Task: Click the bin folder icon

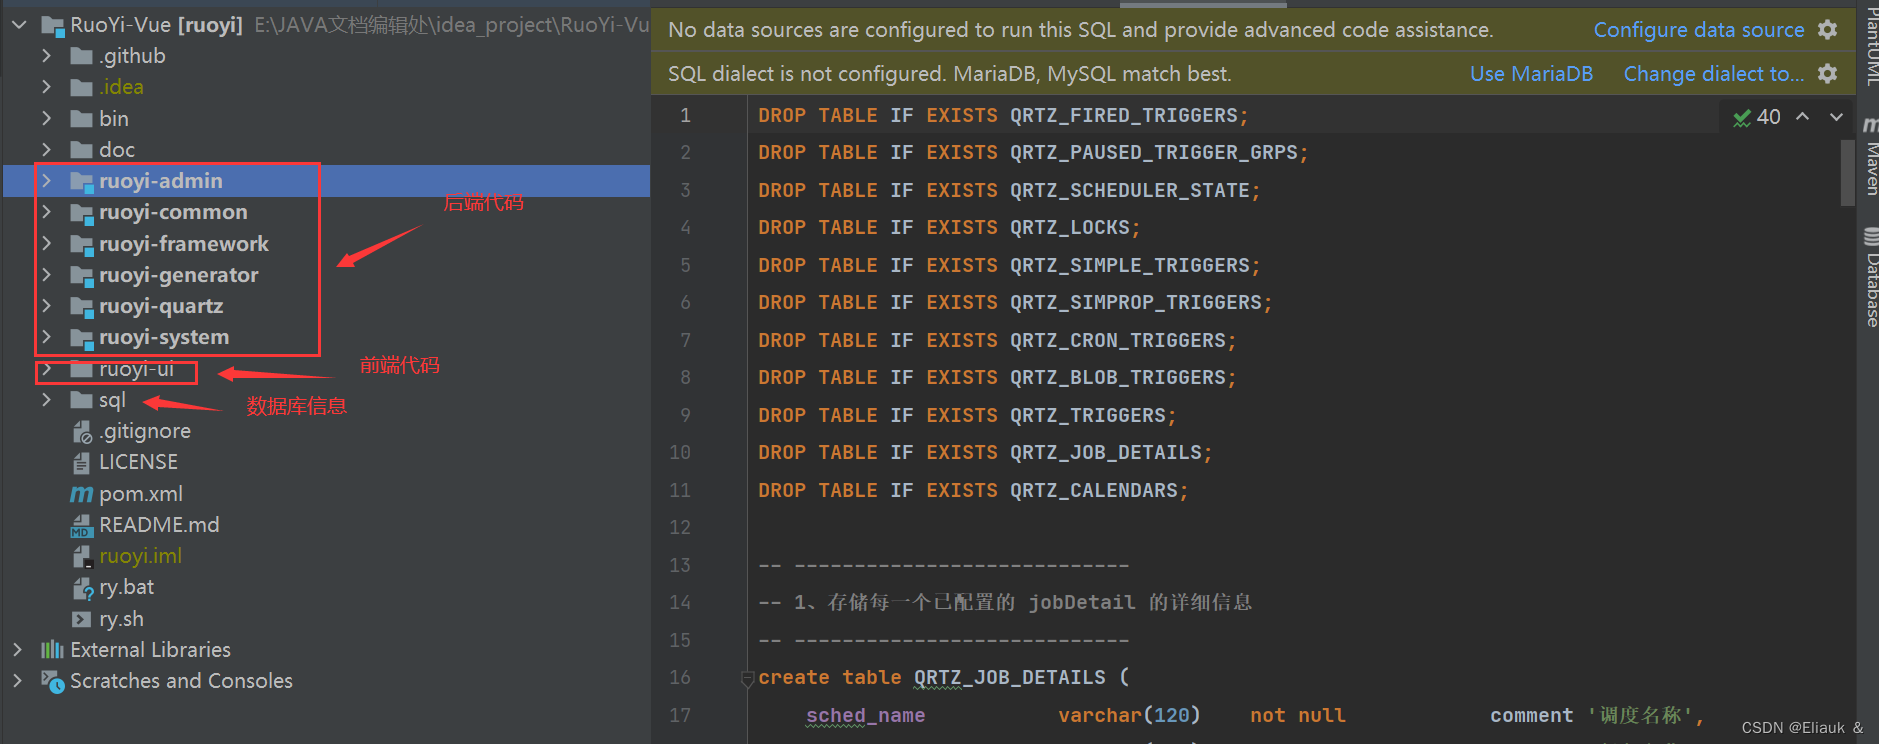Action: [82, 119]
